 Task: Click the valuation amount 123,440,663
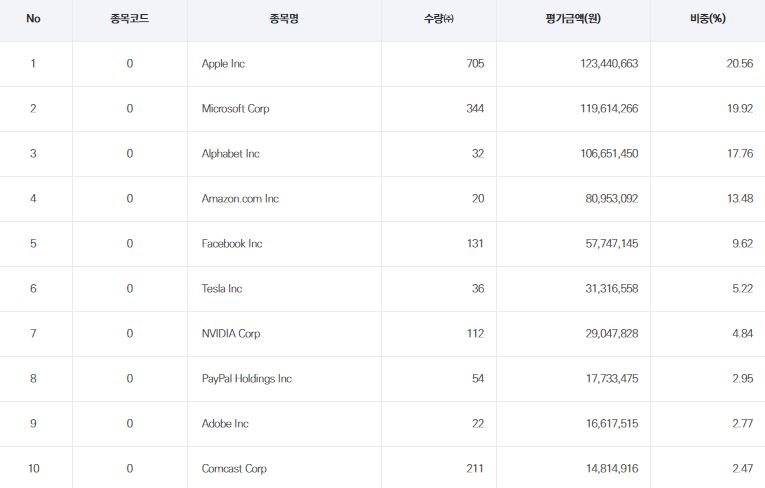609,63
